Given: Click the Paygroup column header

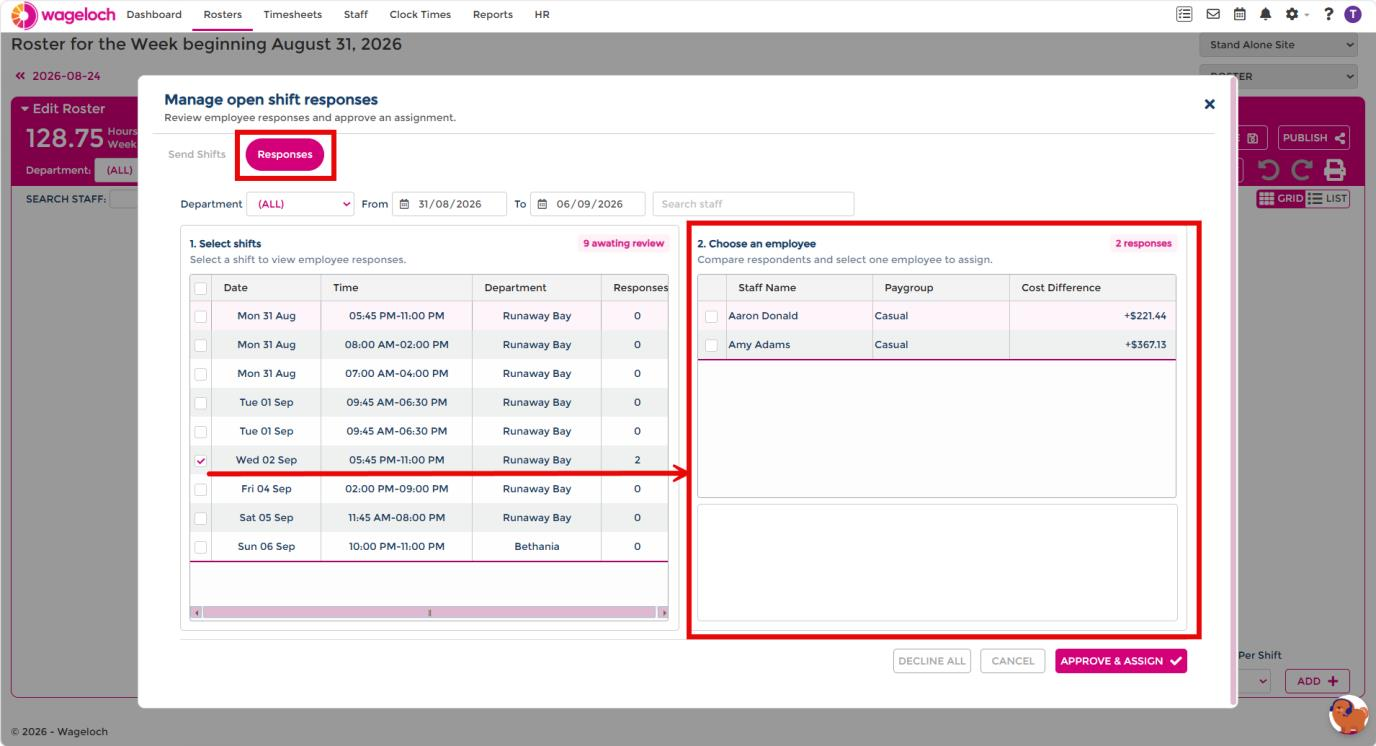Looking at the screenshot, I should (x=941, y=288).
